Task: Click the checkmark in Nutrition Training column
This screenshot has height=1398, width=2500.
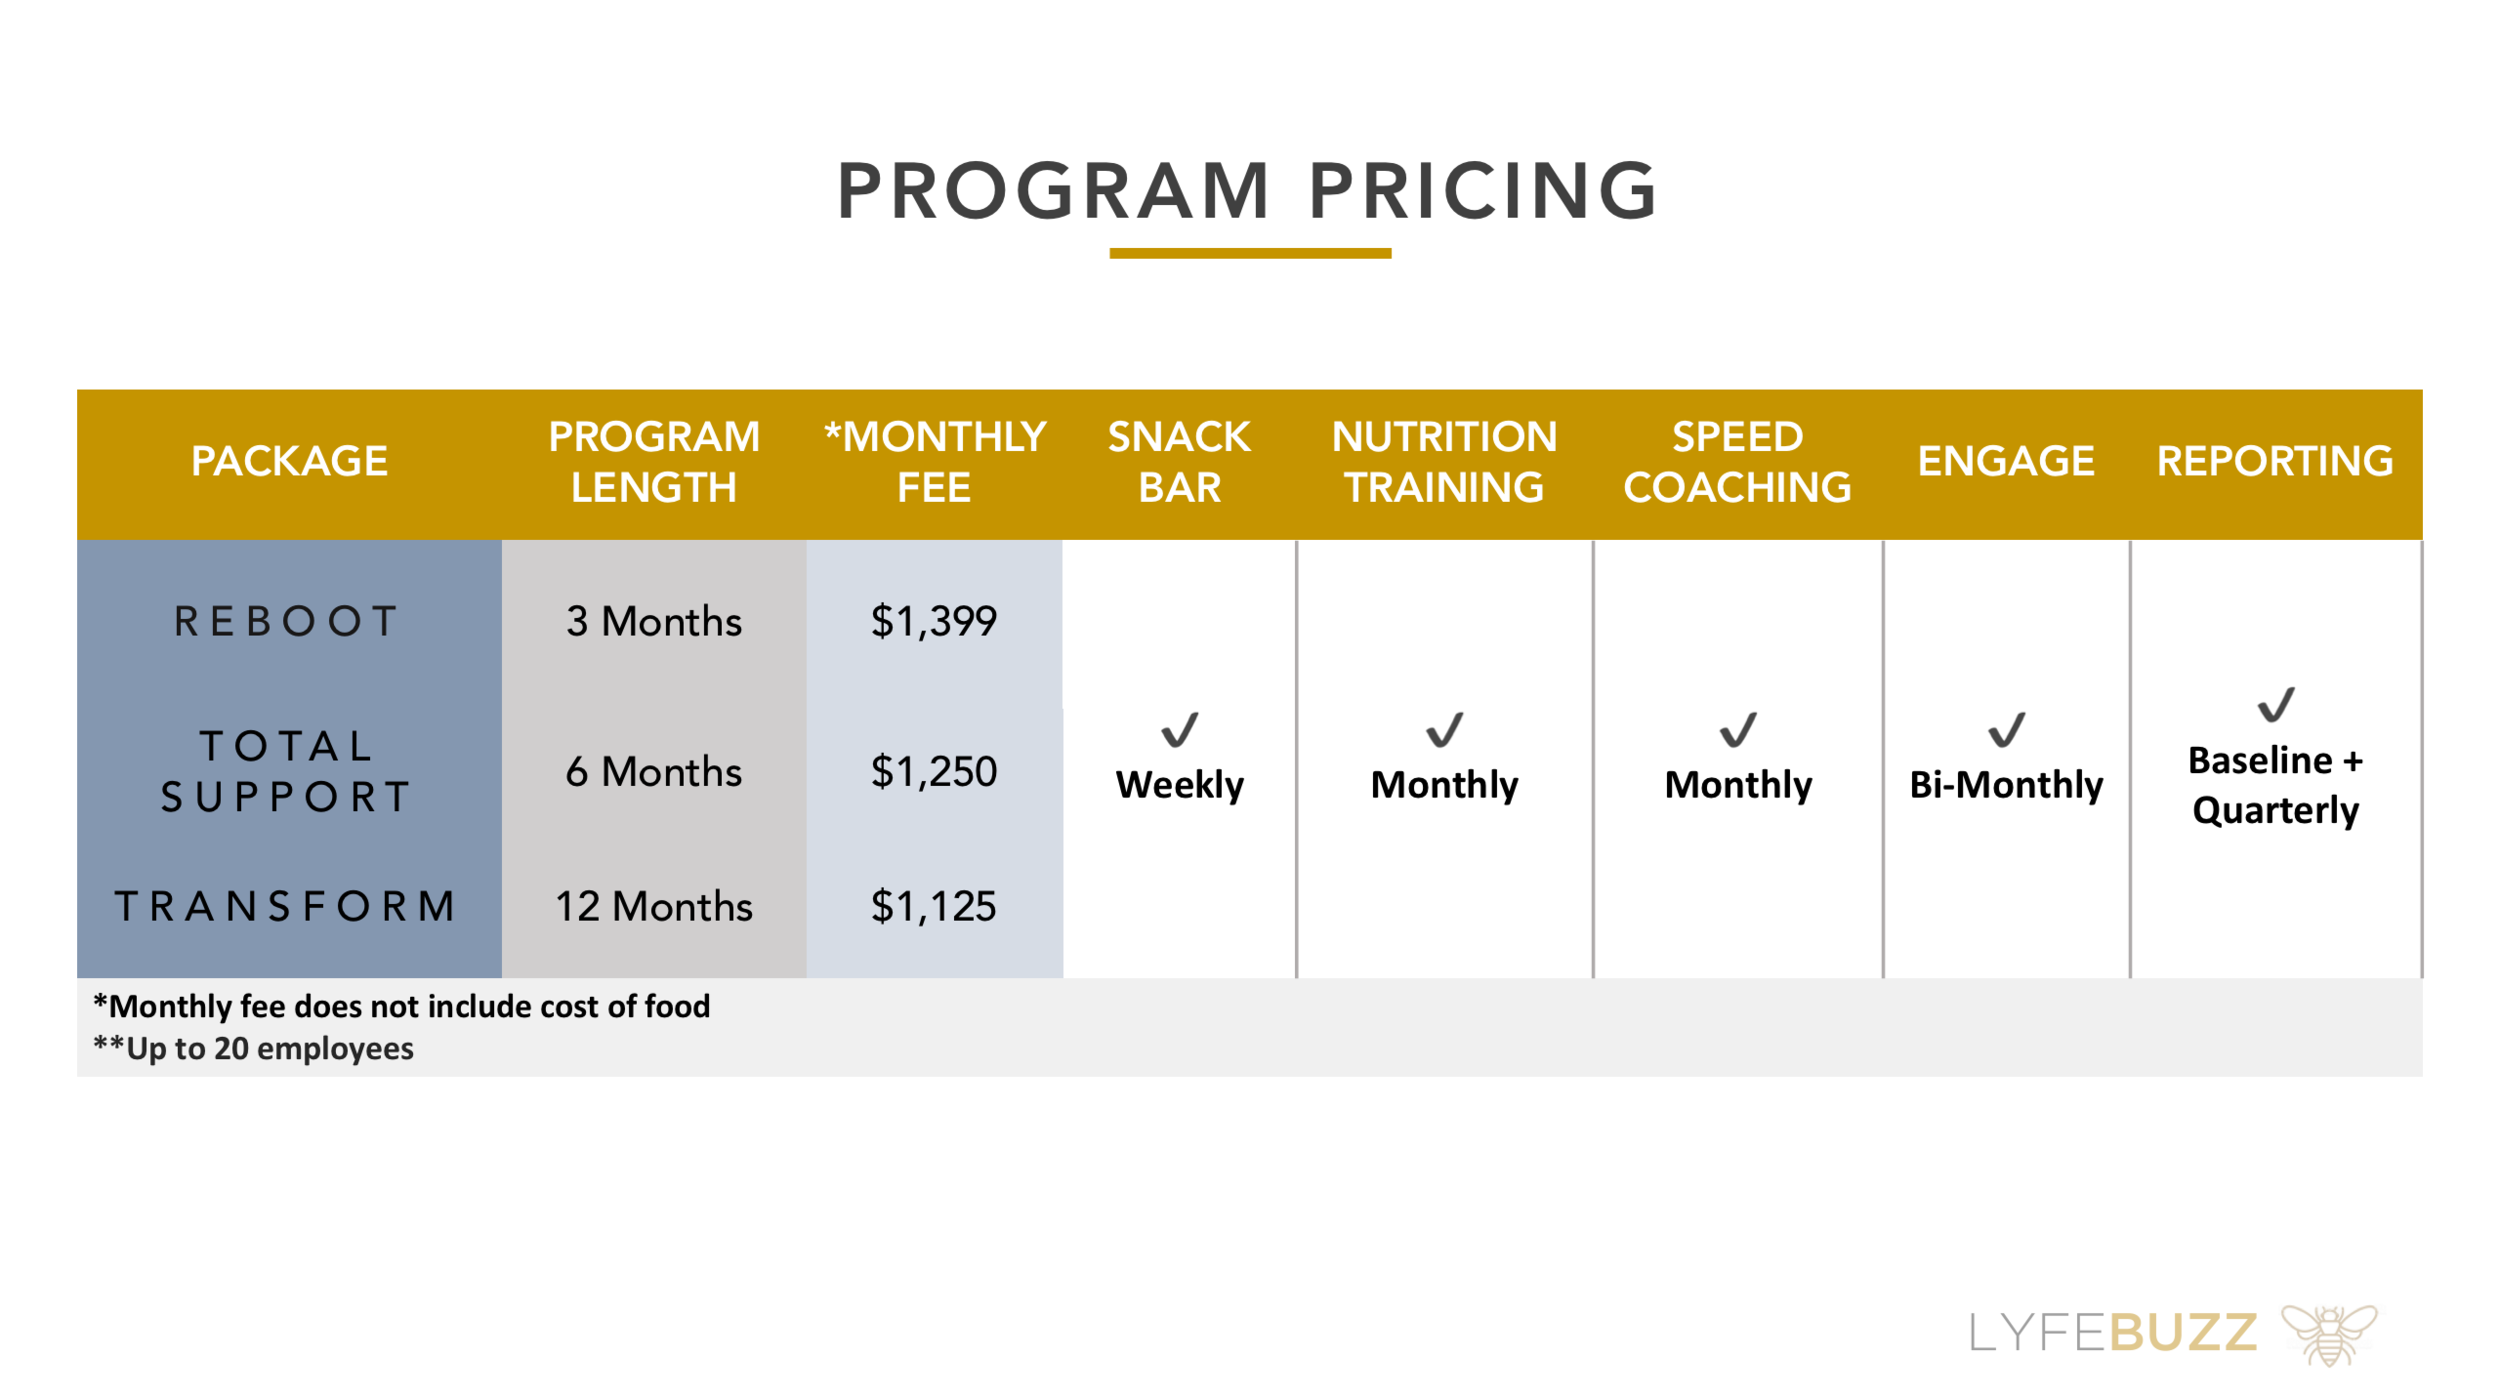Action: (x=1444, y=730)
